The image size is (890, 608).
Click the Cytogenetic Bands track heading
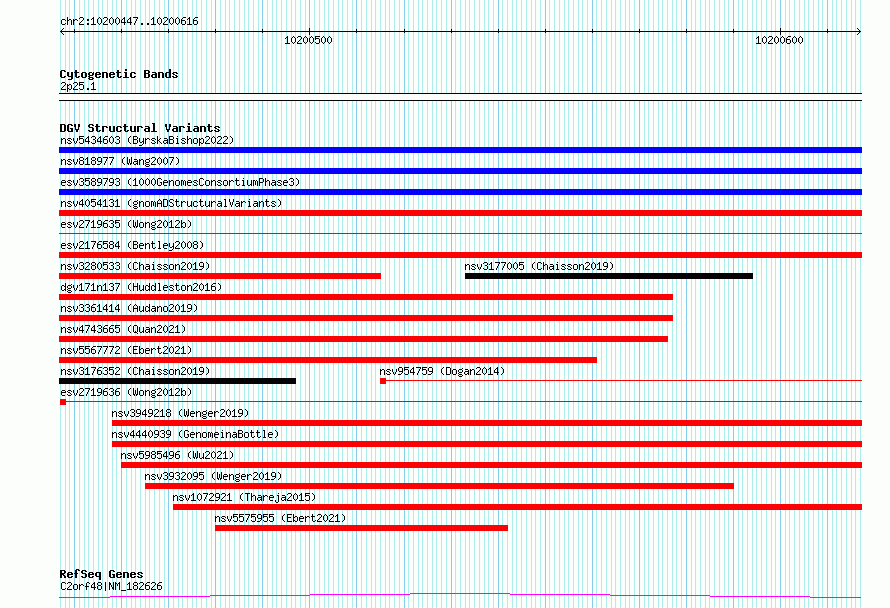pos(119,74)
